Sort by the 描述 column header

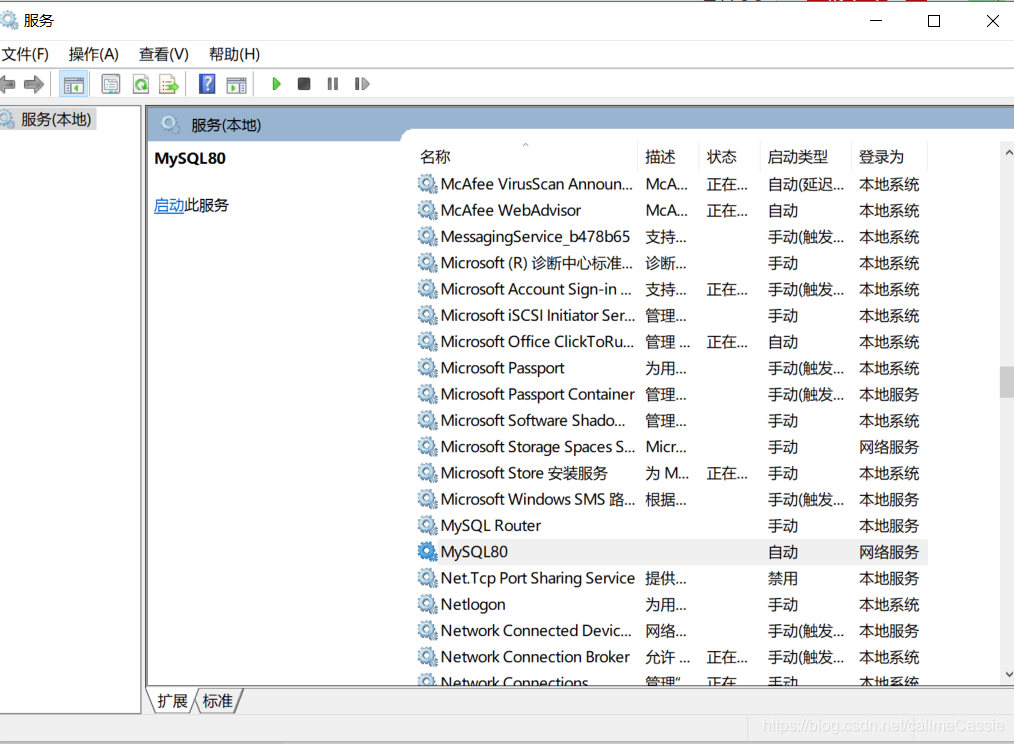click(660, 157)
